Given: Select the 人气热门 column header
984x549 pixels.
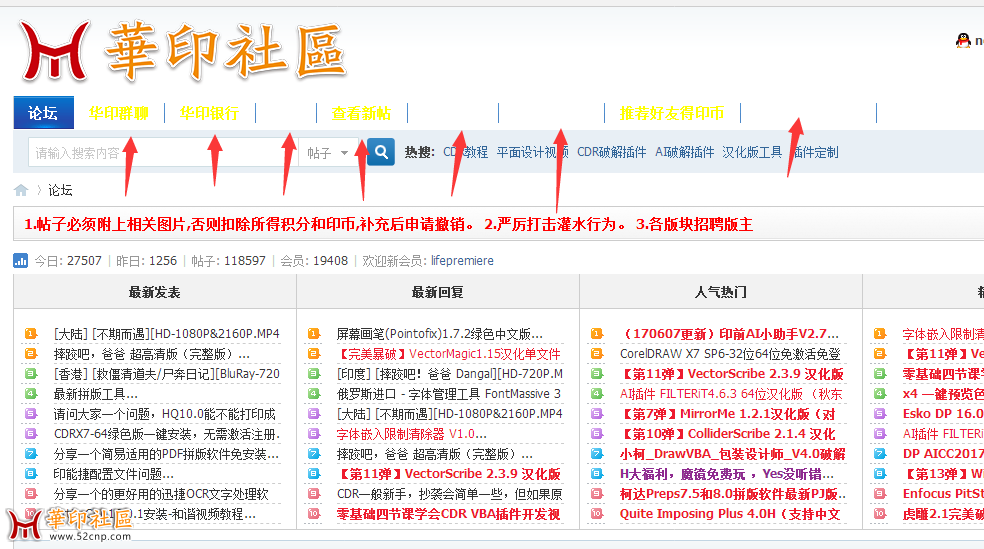Looking at the screenshot, I should click(x=720, y=292).
